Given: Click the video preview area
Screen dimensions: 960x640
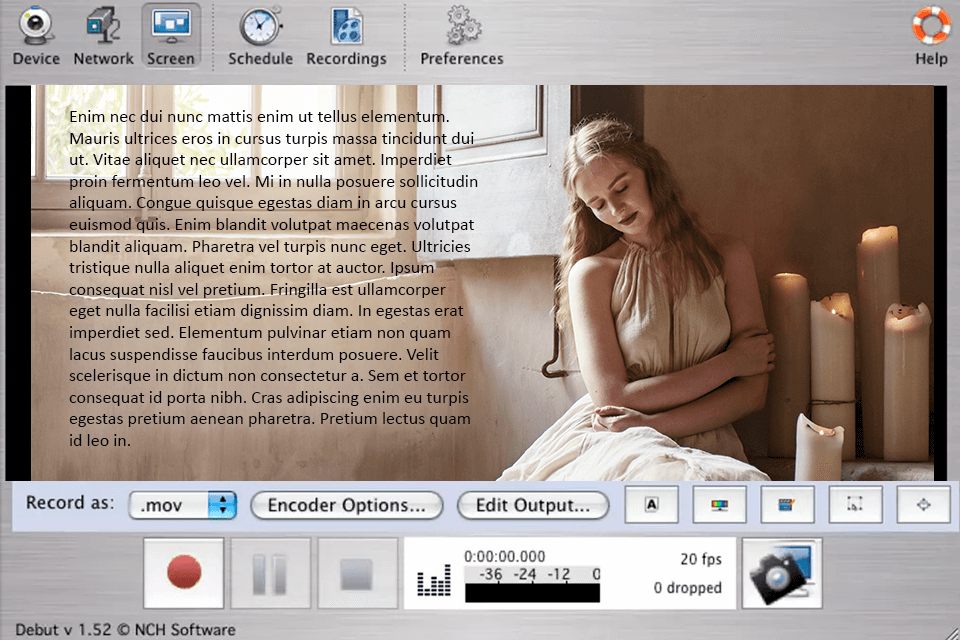Looking at the screenshot, I should tap(476, 282).
